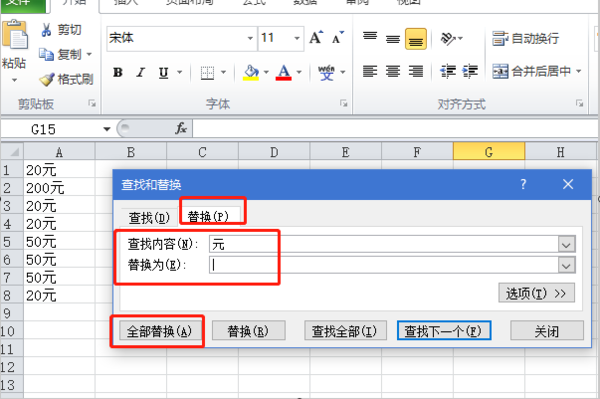Set middle vertical alignment
Viewport: 600px width, 399px height.
(393, 39)
